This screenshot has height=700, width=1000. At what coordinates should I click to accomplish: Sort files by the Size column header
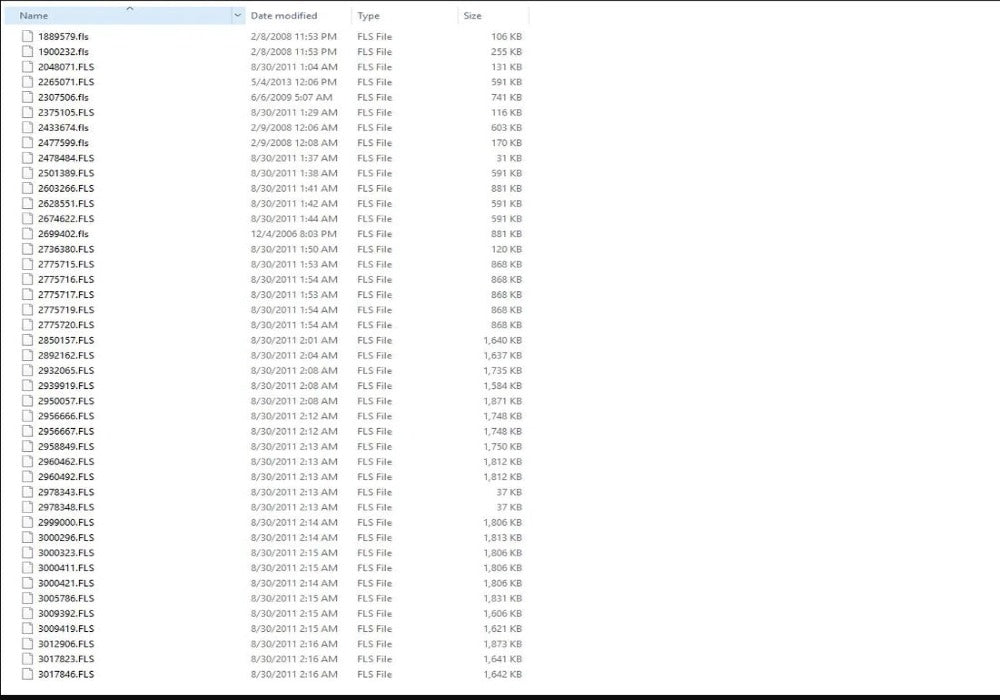click(473, 16)
